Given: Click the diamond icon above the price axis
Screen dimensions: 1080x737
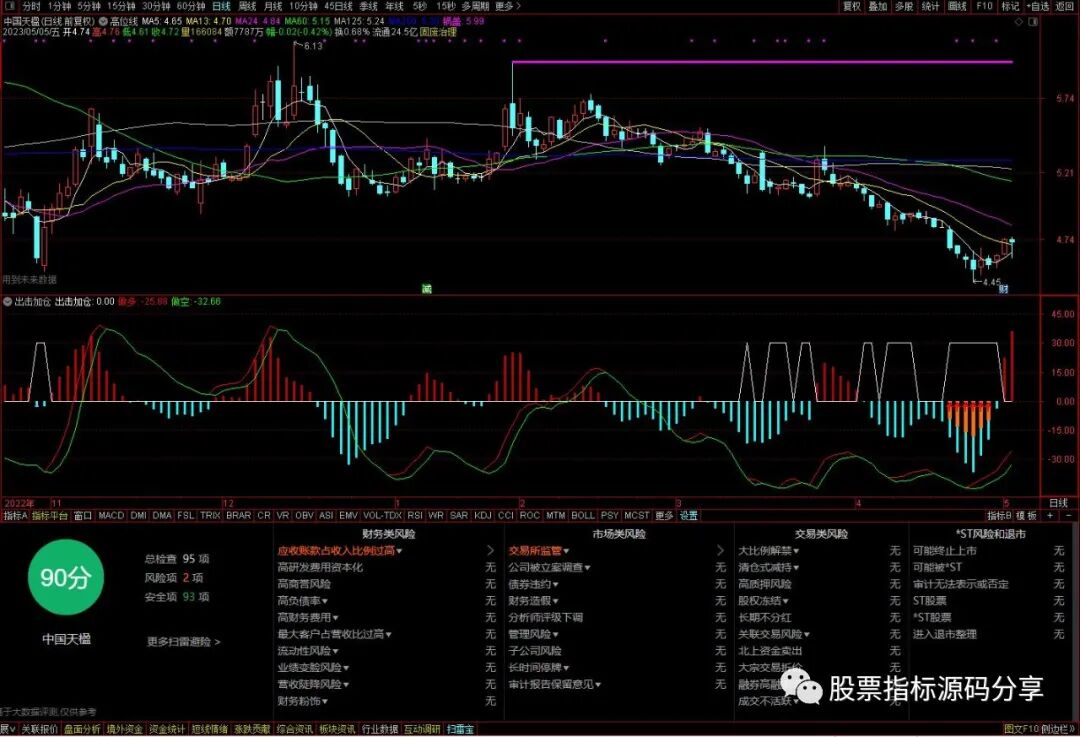Looking at the screenshot, I should tap(1020, 21).
